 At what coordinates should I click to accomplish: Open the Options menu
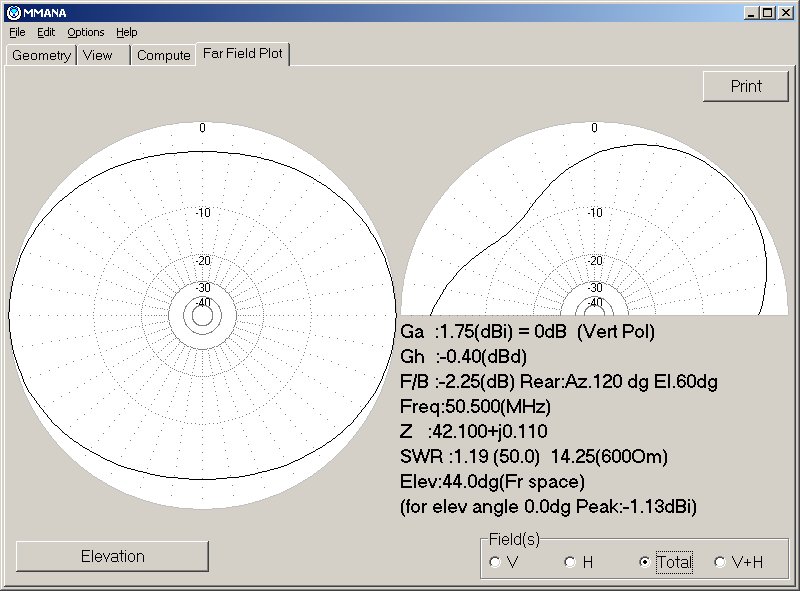(x=85, y=31)
